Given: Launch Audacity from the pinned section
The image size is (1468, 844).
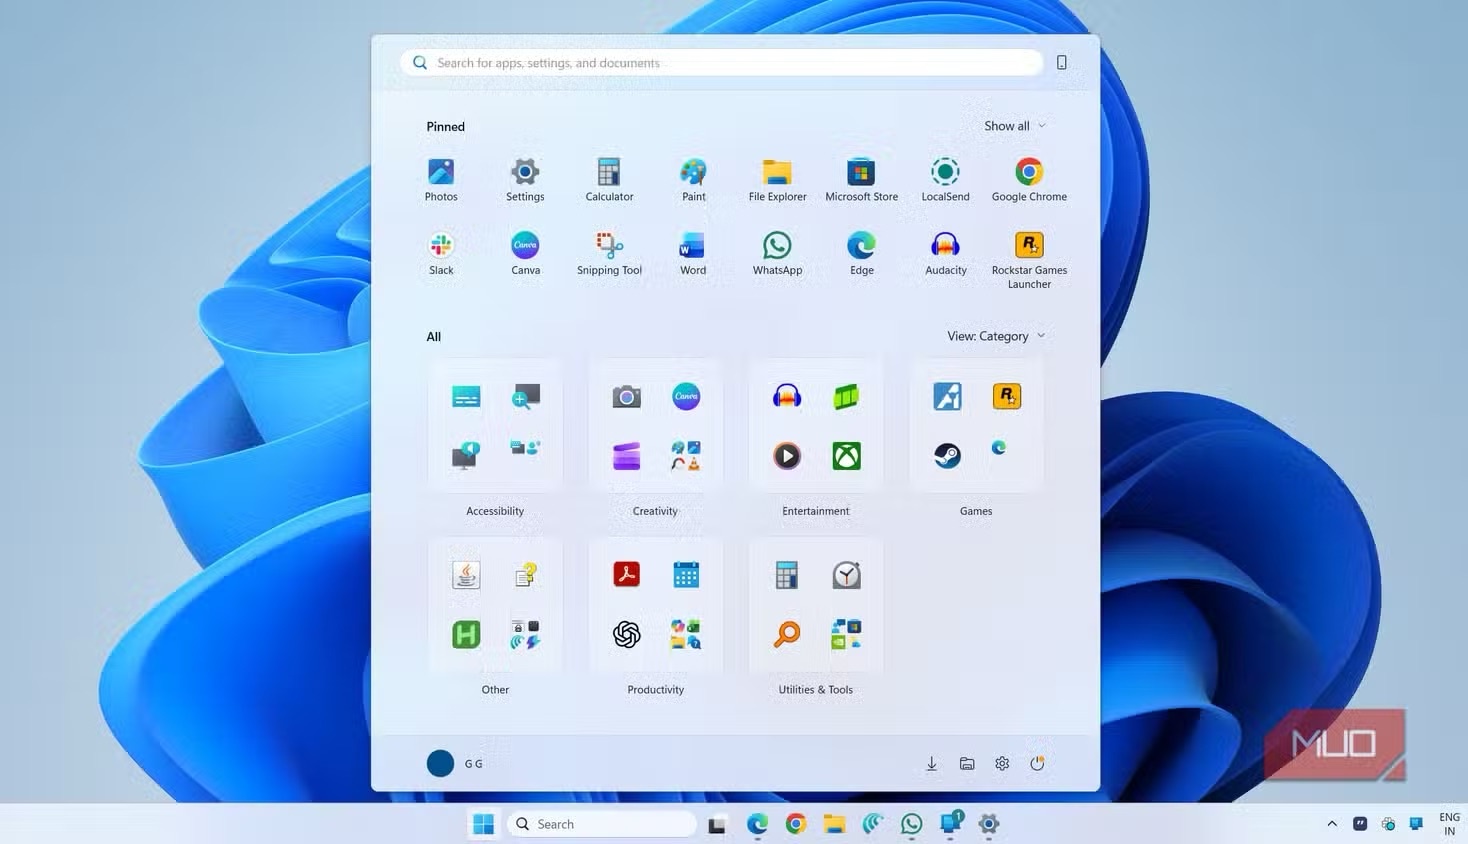Looking at the screenshot, I should [x=944, y=245].
